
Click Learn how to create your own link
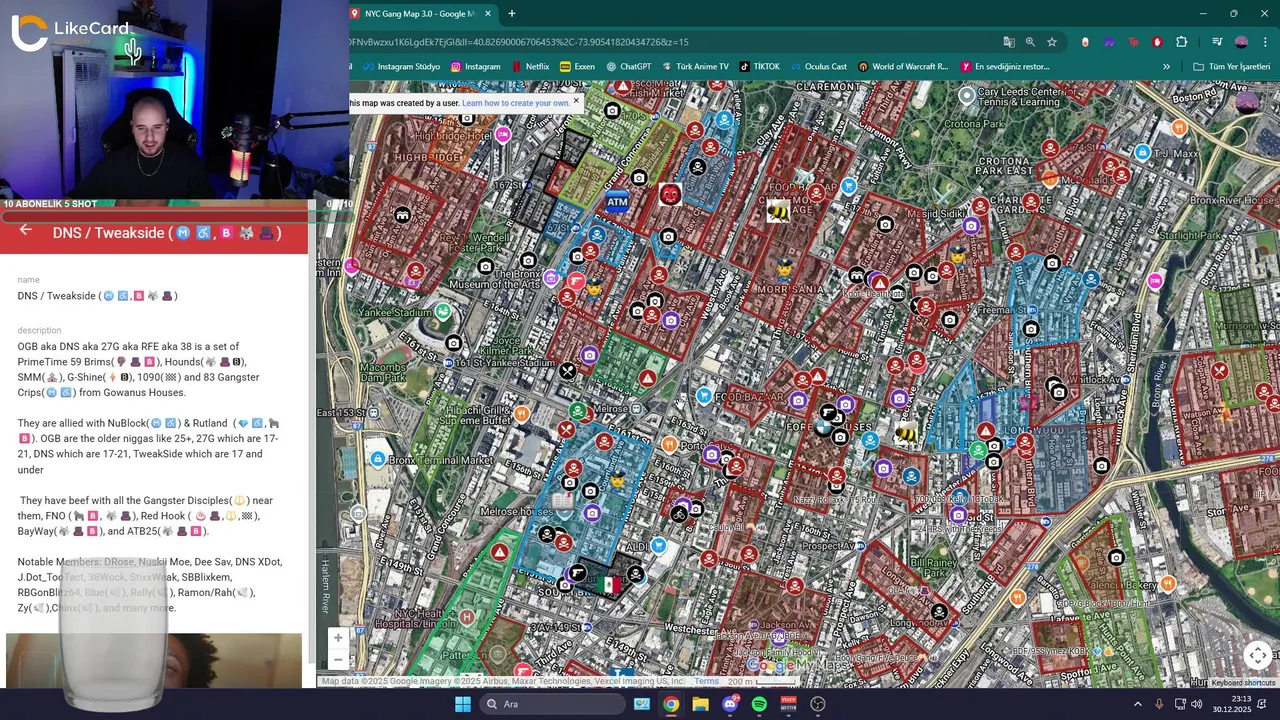click(x=515, y=103)
